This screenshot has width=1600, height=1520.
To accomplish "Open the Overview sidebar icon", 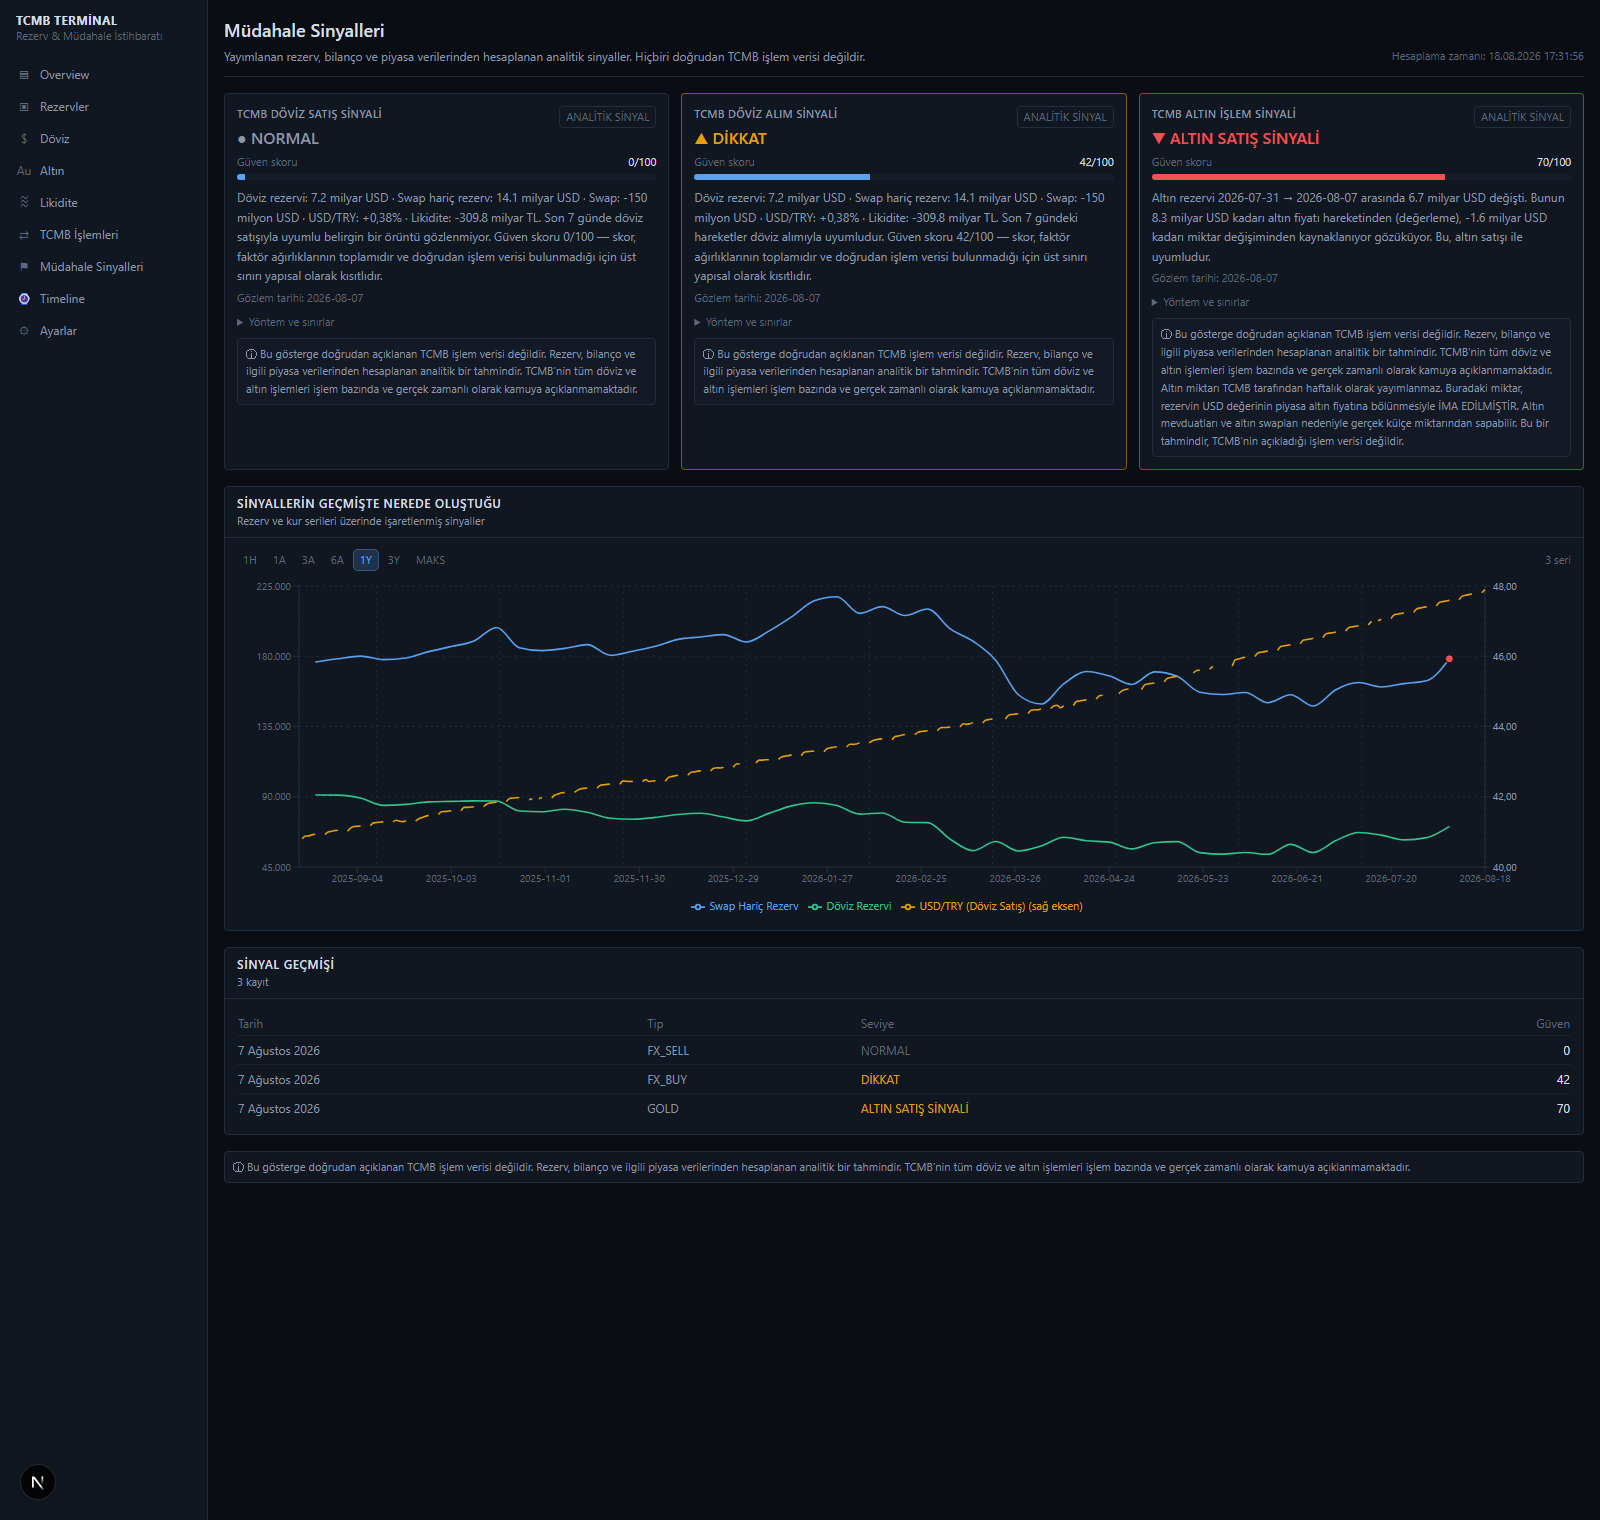I will (24, 75).
